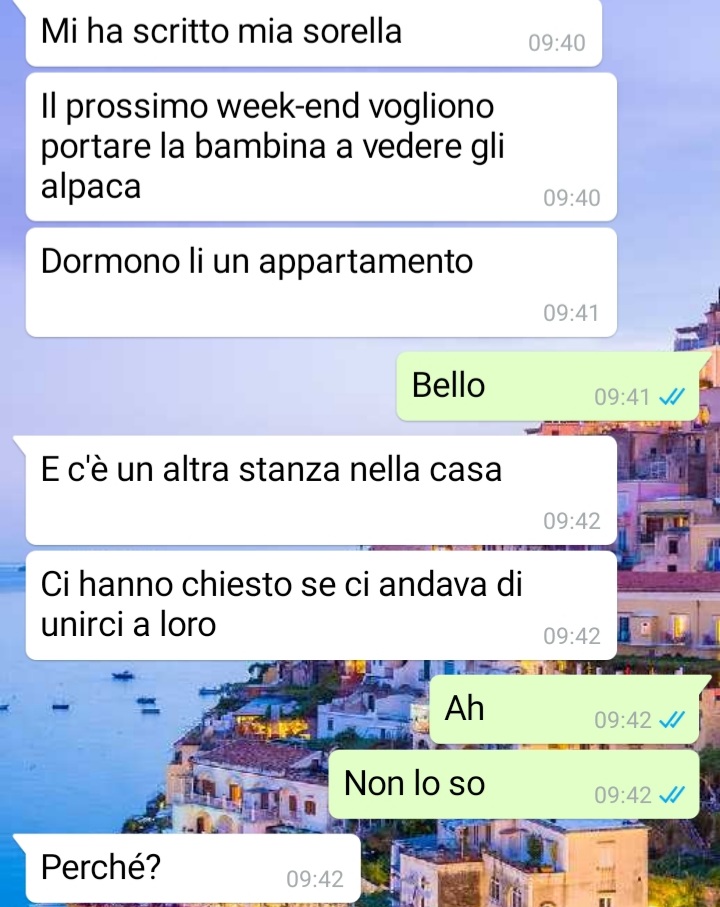
Task: Select the message about seeing the alpaca
Action: pos(321,146)
